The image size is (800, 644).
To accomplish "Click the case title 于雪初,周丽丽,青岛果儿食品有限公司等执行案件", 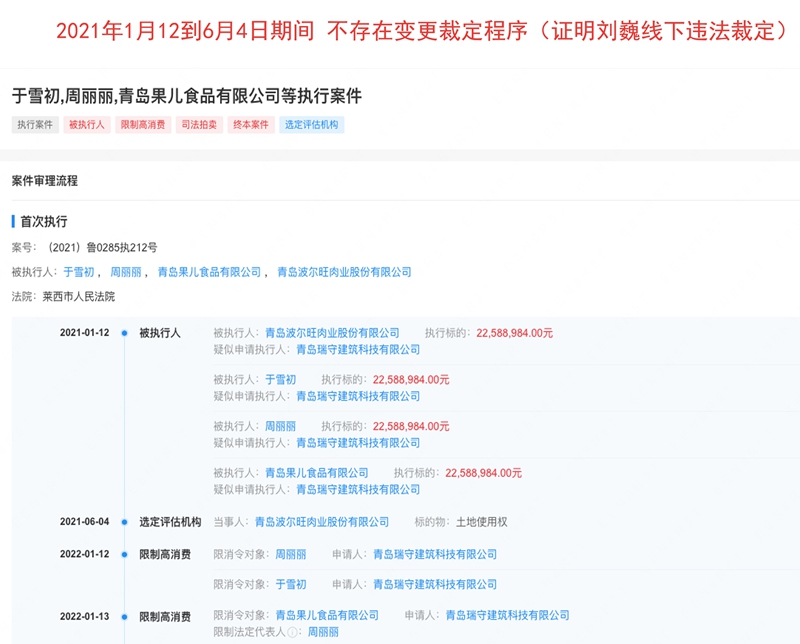I will (187, 95).
